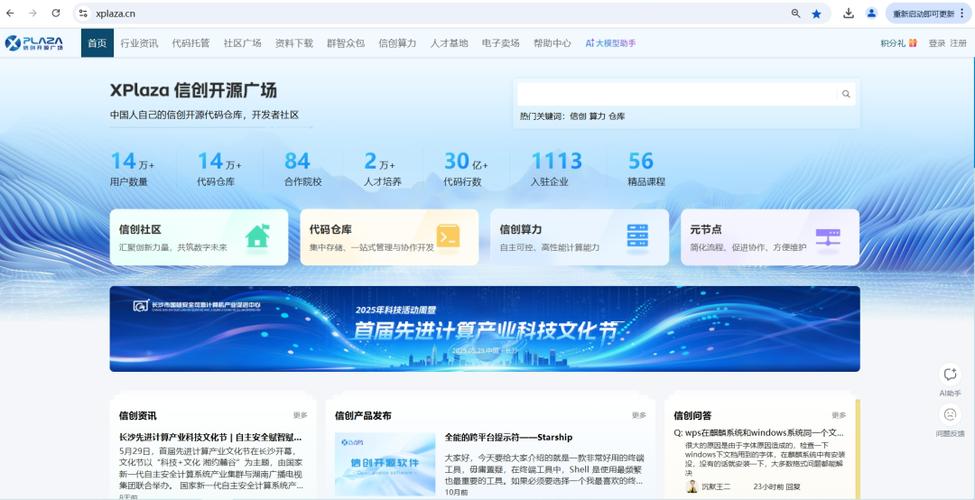Open the 代码托管 navigation item
The image size is (975, 500).
[x=191, y=44]
